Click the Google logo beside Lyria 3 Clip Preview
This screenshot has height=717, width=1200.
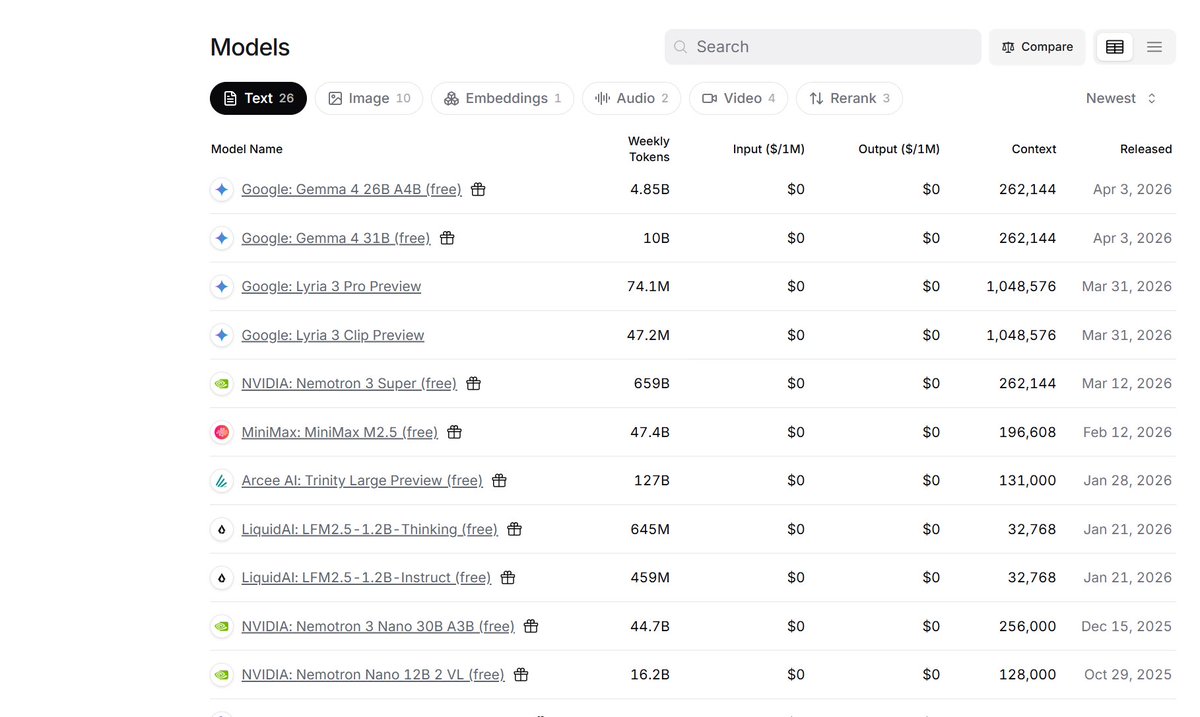tap(222, 335)
